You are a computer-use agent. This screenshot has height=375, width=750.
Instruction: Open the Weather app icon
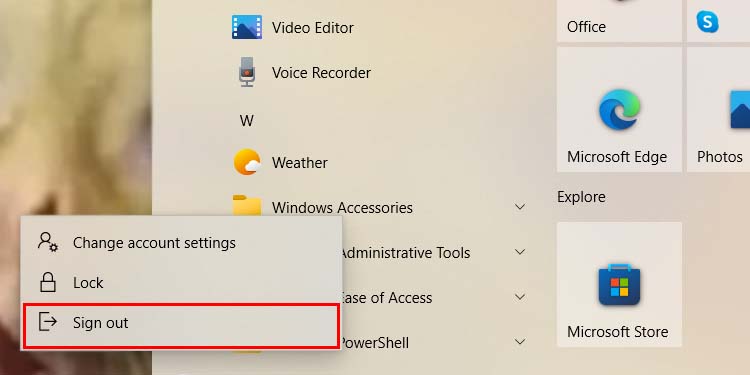tap(247, 162)
